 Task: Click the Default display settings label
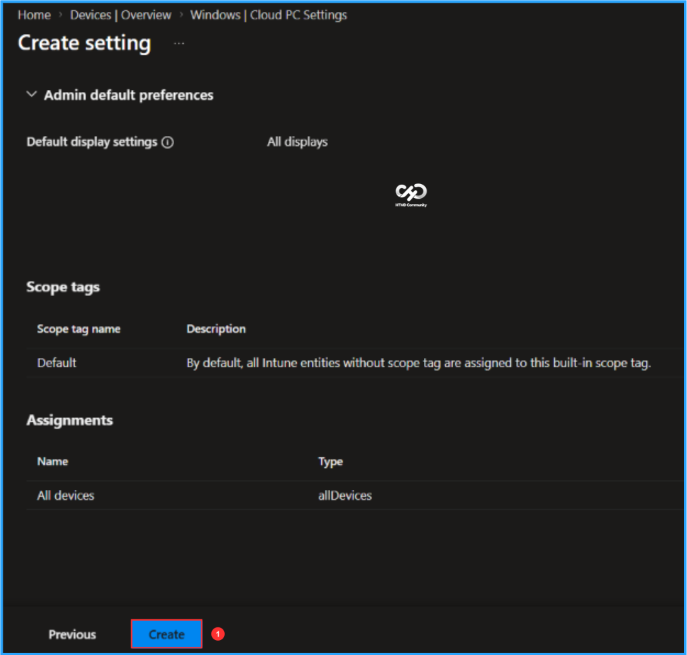92,142
